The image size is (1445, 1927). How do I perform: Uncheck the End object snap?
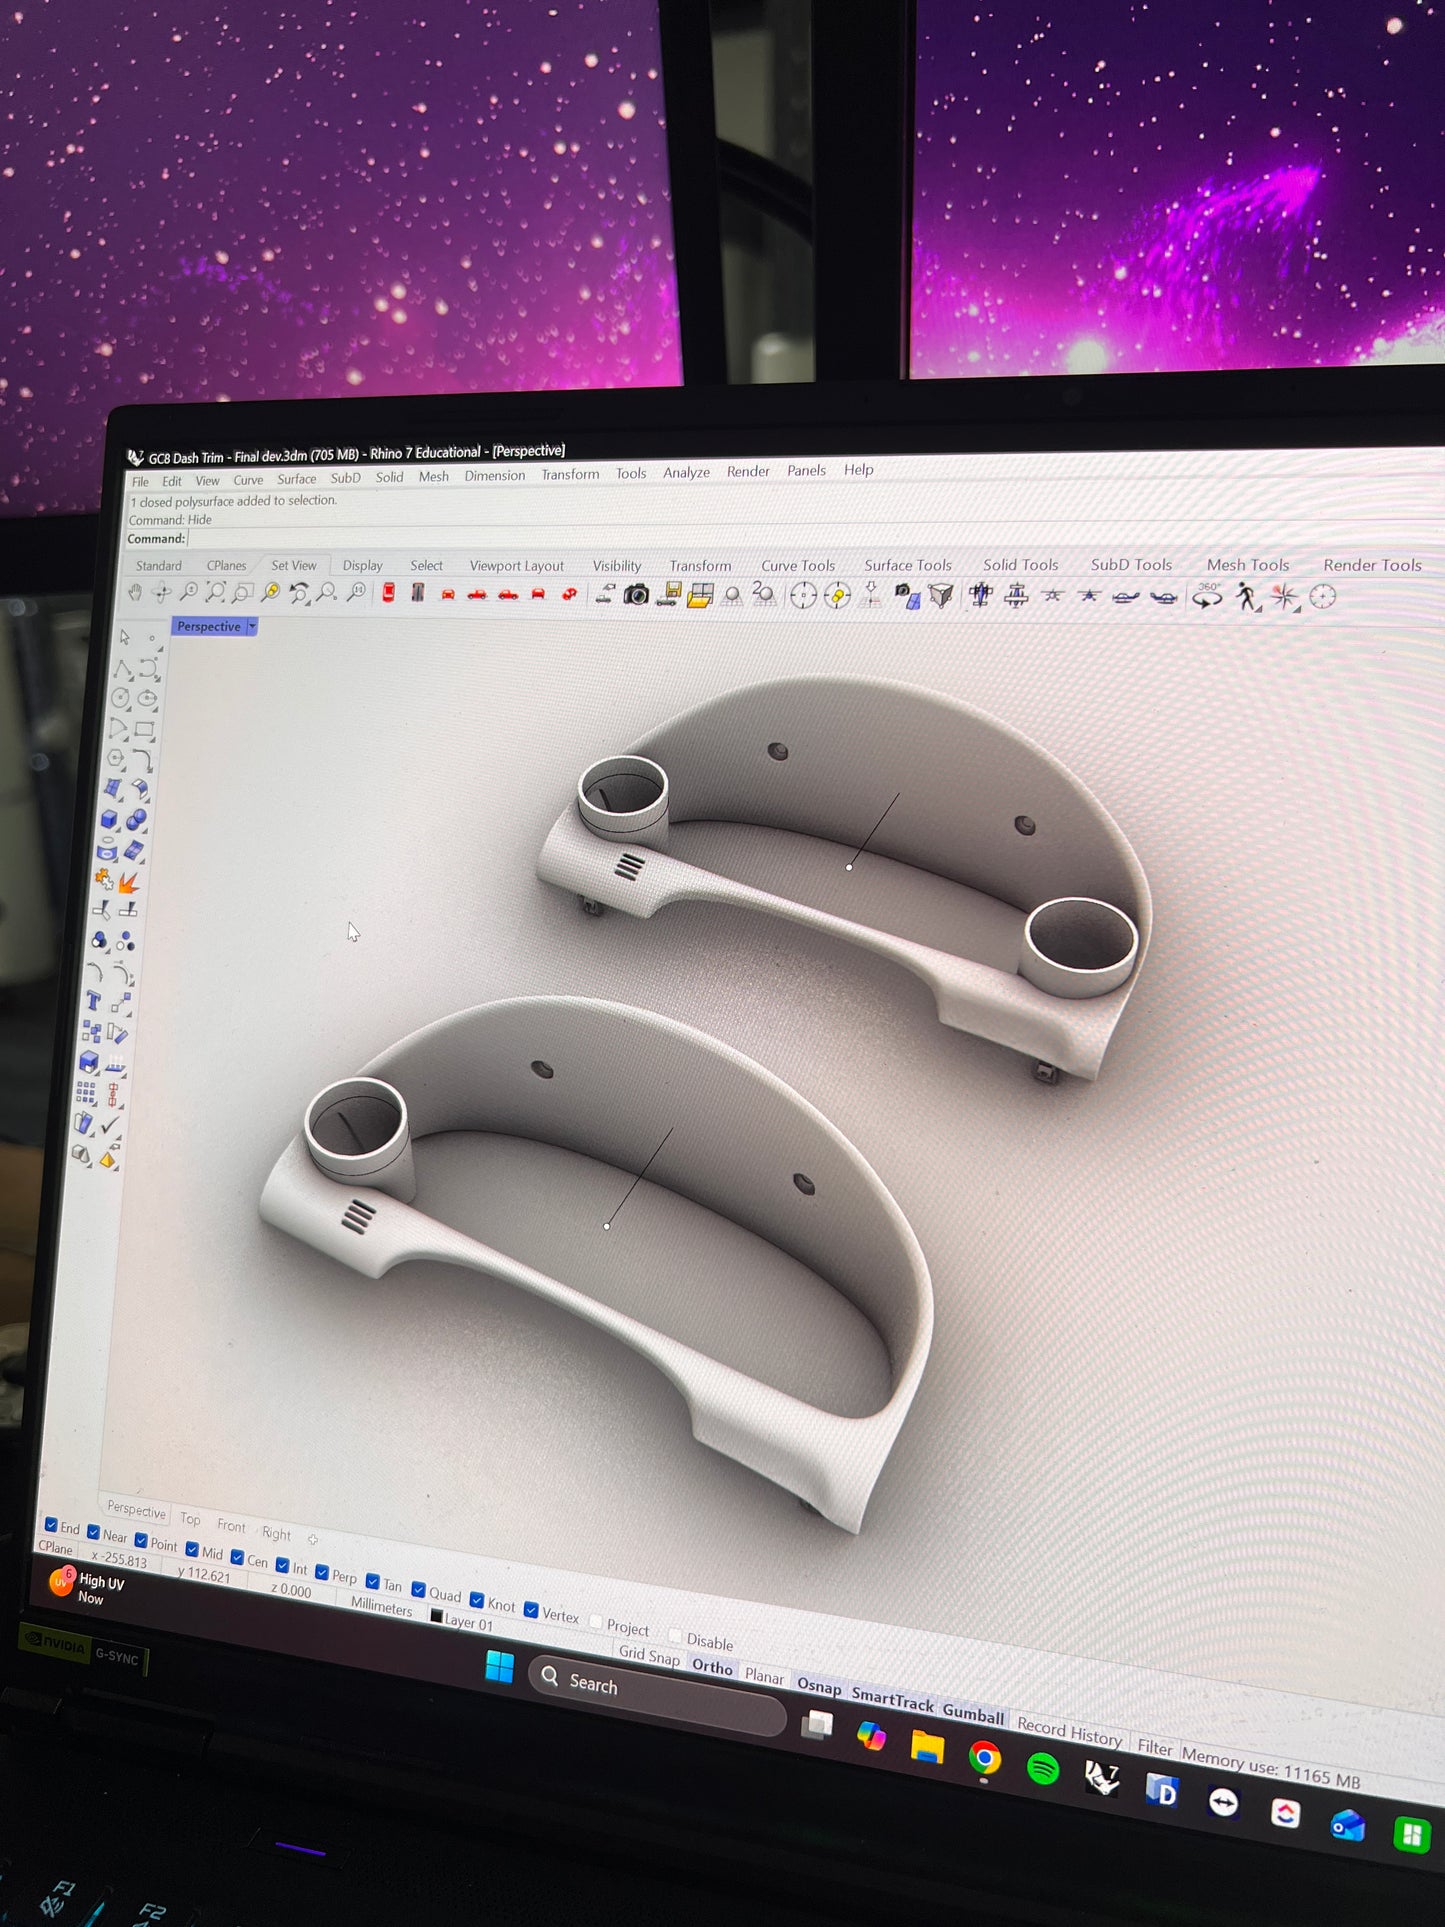tap(51, 1524)
